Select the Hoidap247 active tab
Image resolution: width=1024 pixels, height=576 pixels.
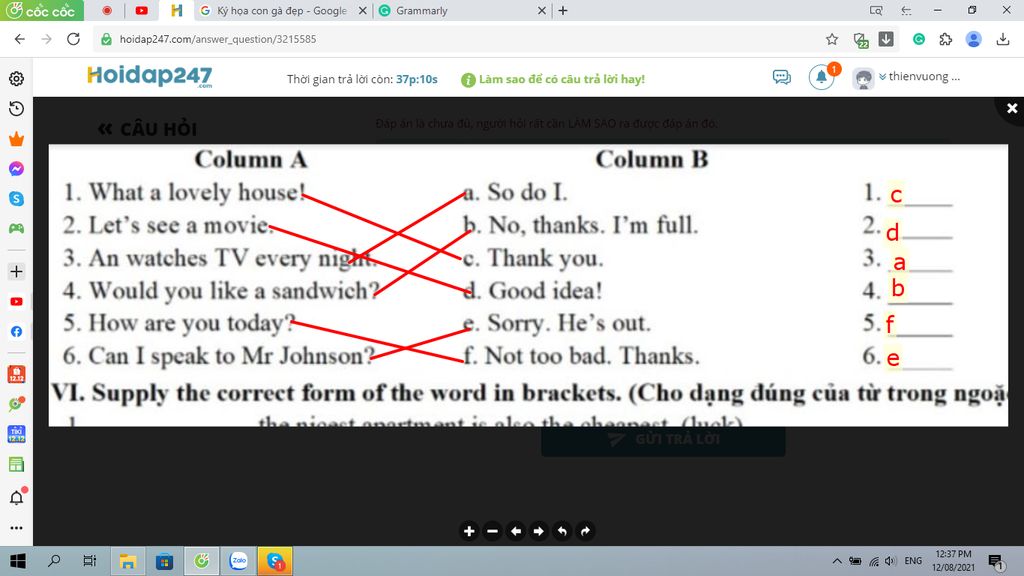176,10
